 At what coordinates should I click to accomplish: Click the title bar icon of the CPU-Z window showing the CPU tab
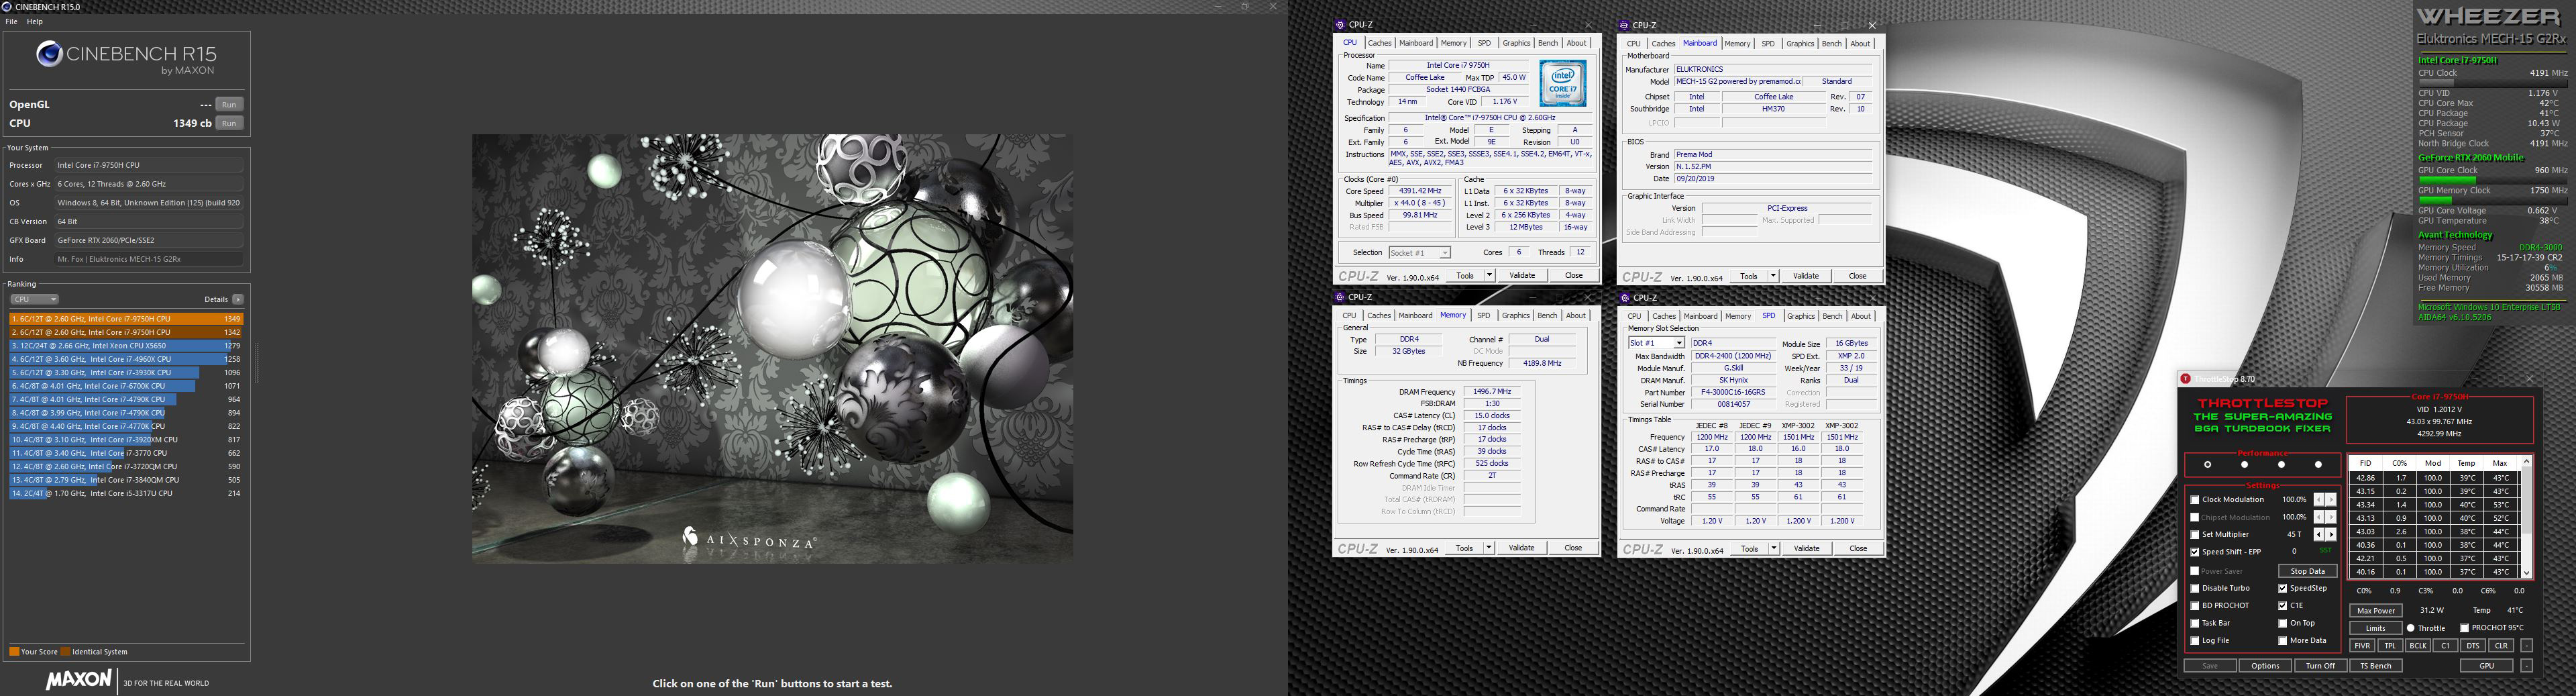(x=1341, y=25)
